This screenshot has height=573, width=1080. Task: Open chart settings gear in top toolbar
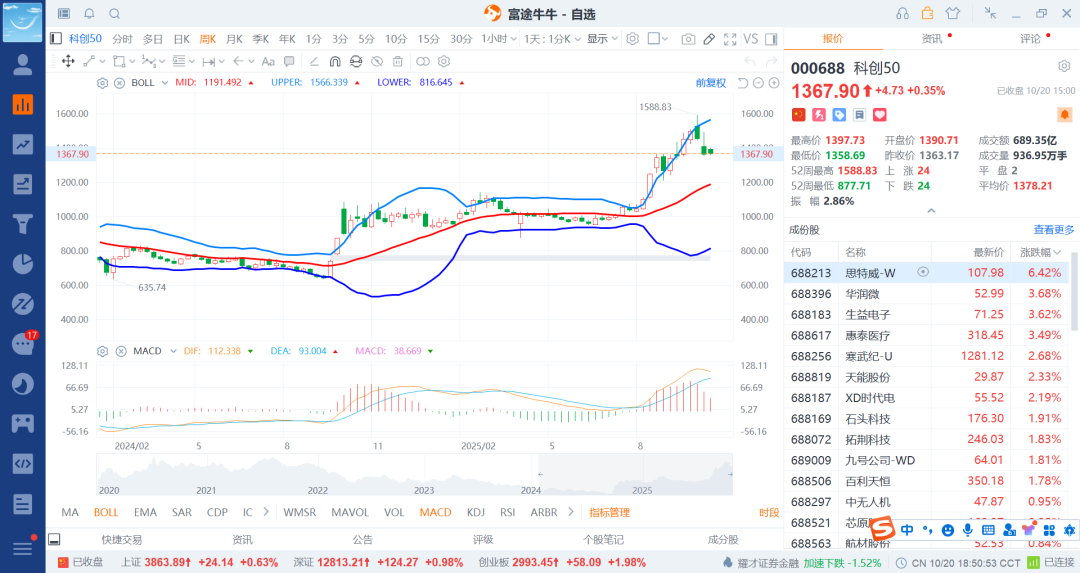coord(633,39)
